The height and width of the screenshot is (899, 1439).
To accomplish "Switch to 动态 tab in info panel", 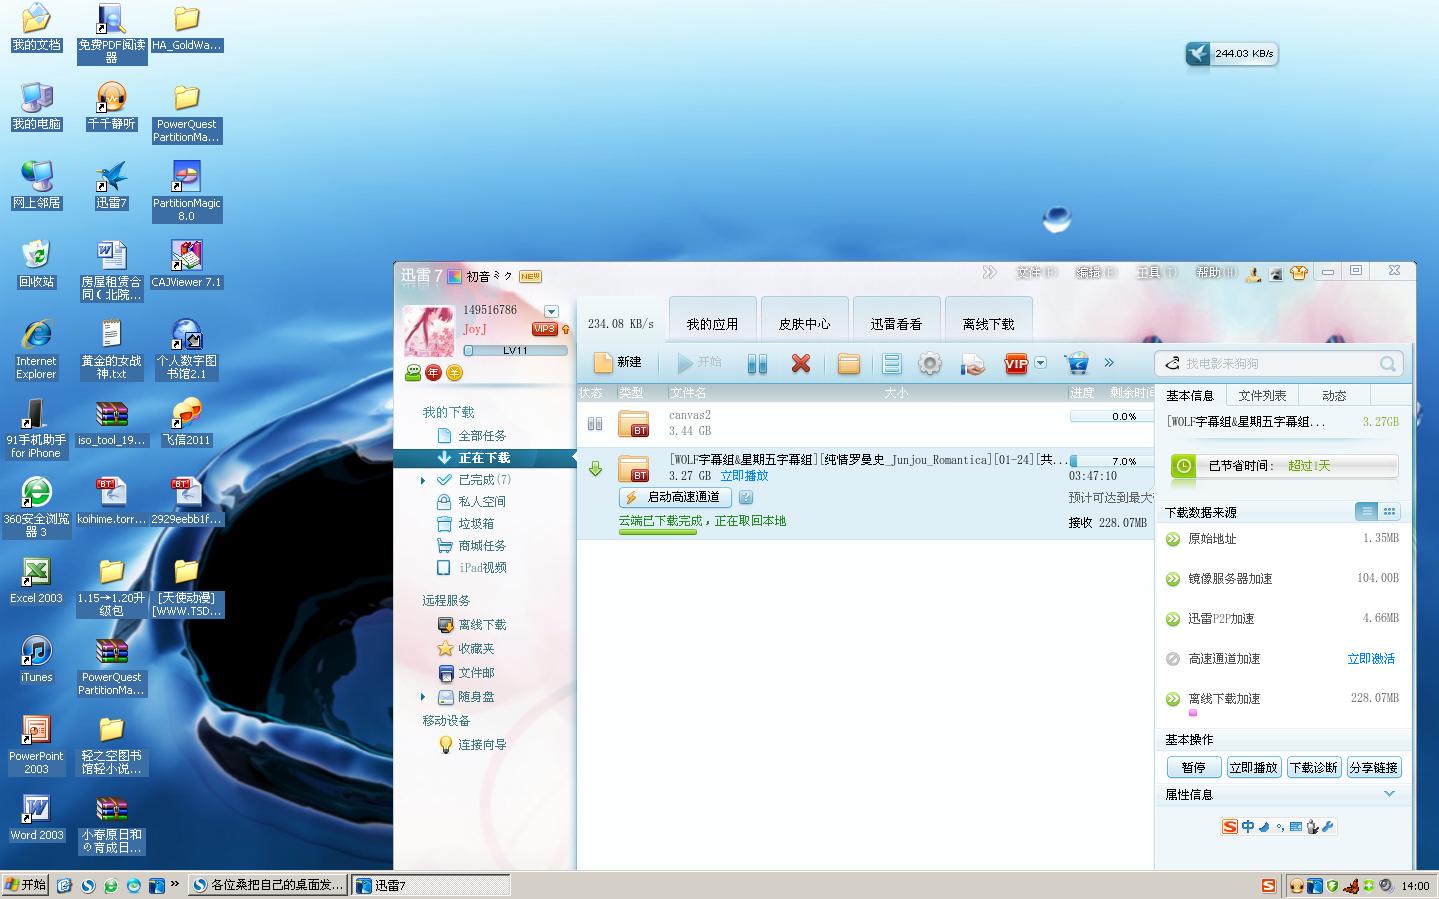I will (1334, 396).
